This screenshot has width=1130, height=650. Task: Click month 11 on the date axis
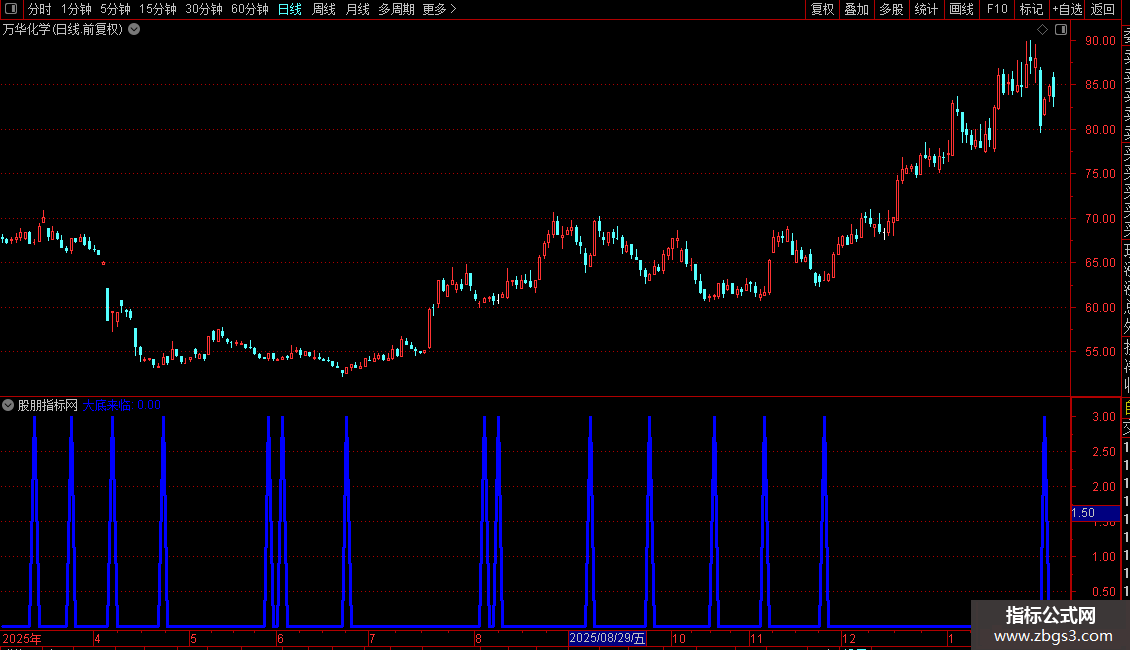(755, 638)
